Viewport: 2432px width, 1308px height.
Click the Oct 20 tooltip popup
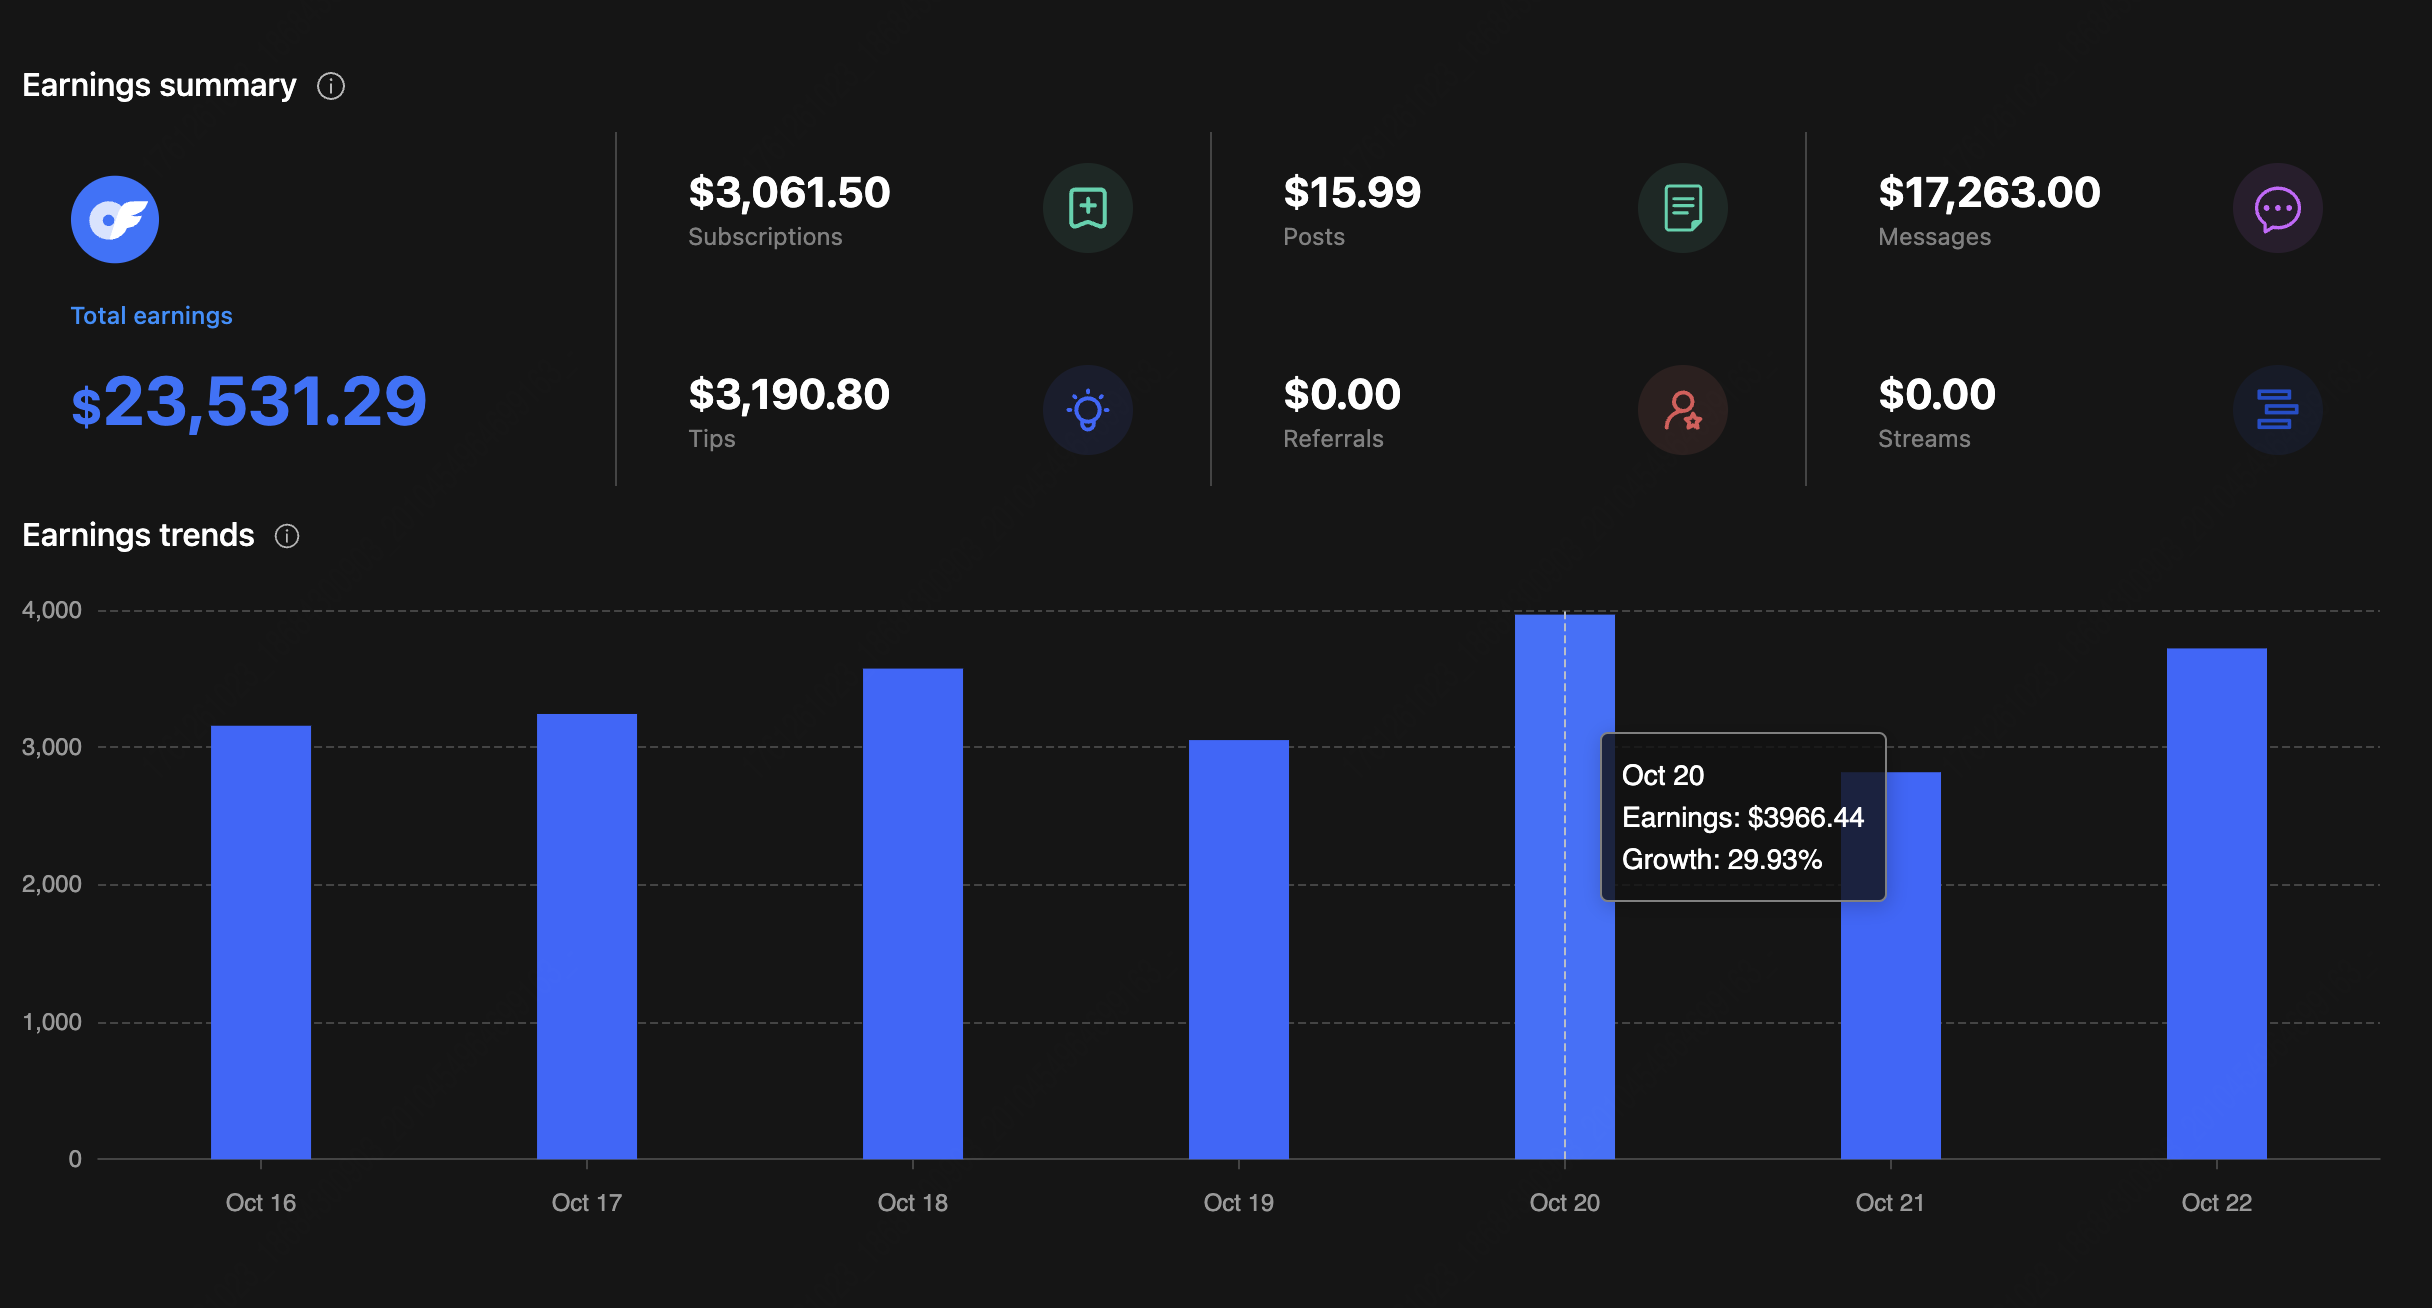pos(1744,816)
